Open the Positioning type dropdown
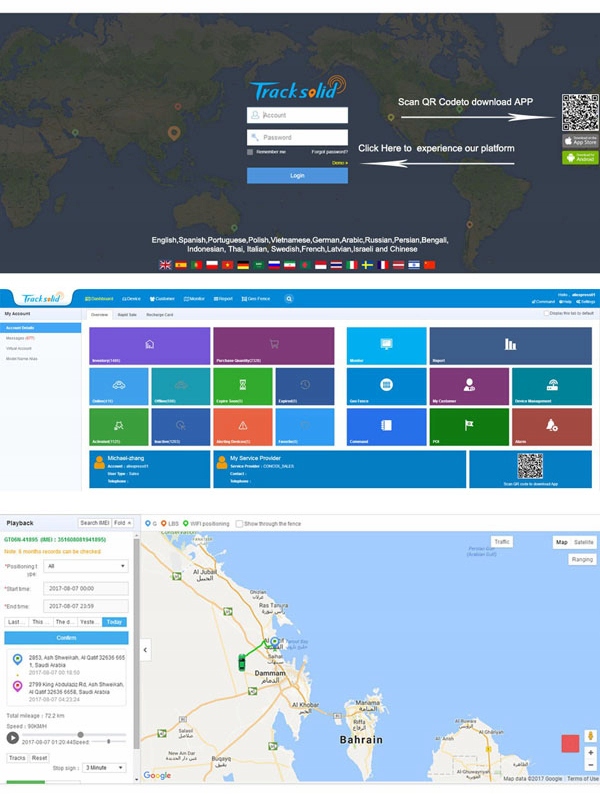 86,566
